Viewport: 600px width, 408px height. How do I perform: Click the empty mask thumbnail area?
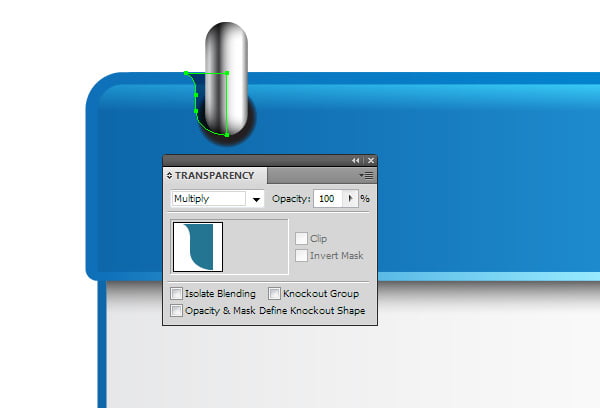coord(256,247)
